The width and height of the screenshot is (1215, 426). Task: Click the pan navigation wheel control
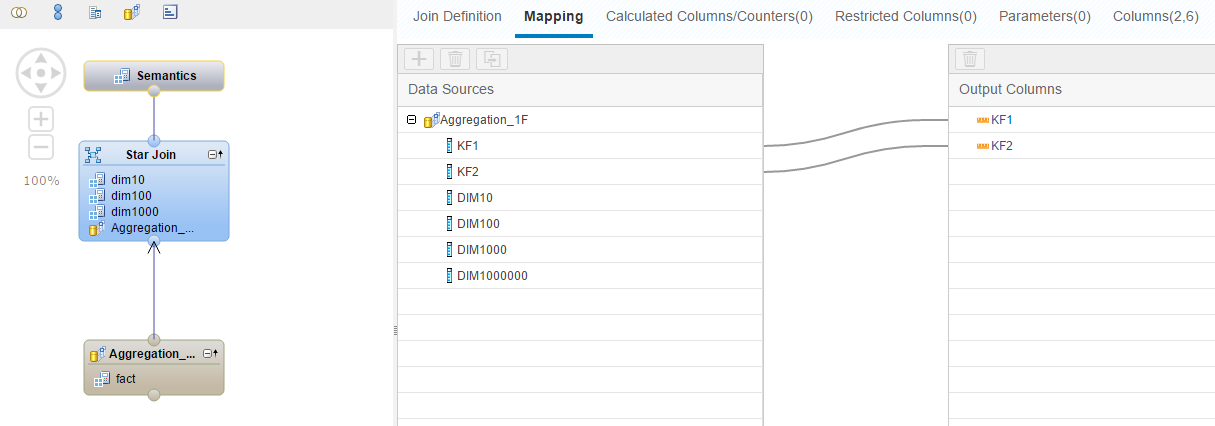tap(41, 73)
